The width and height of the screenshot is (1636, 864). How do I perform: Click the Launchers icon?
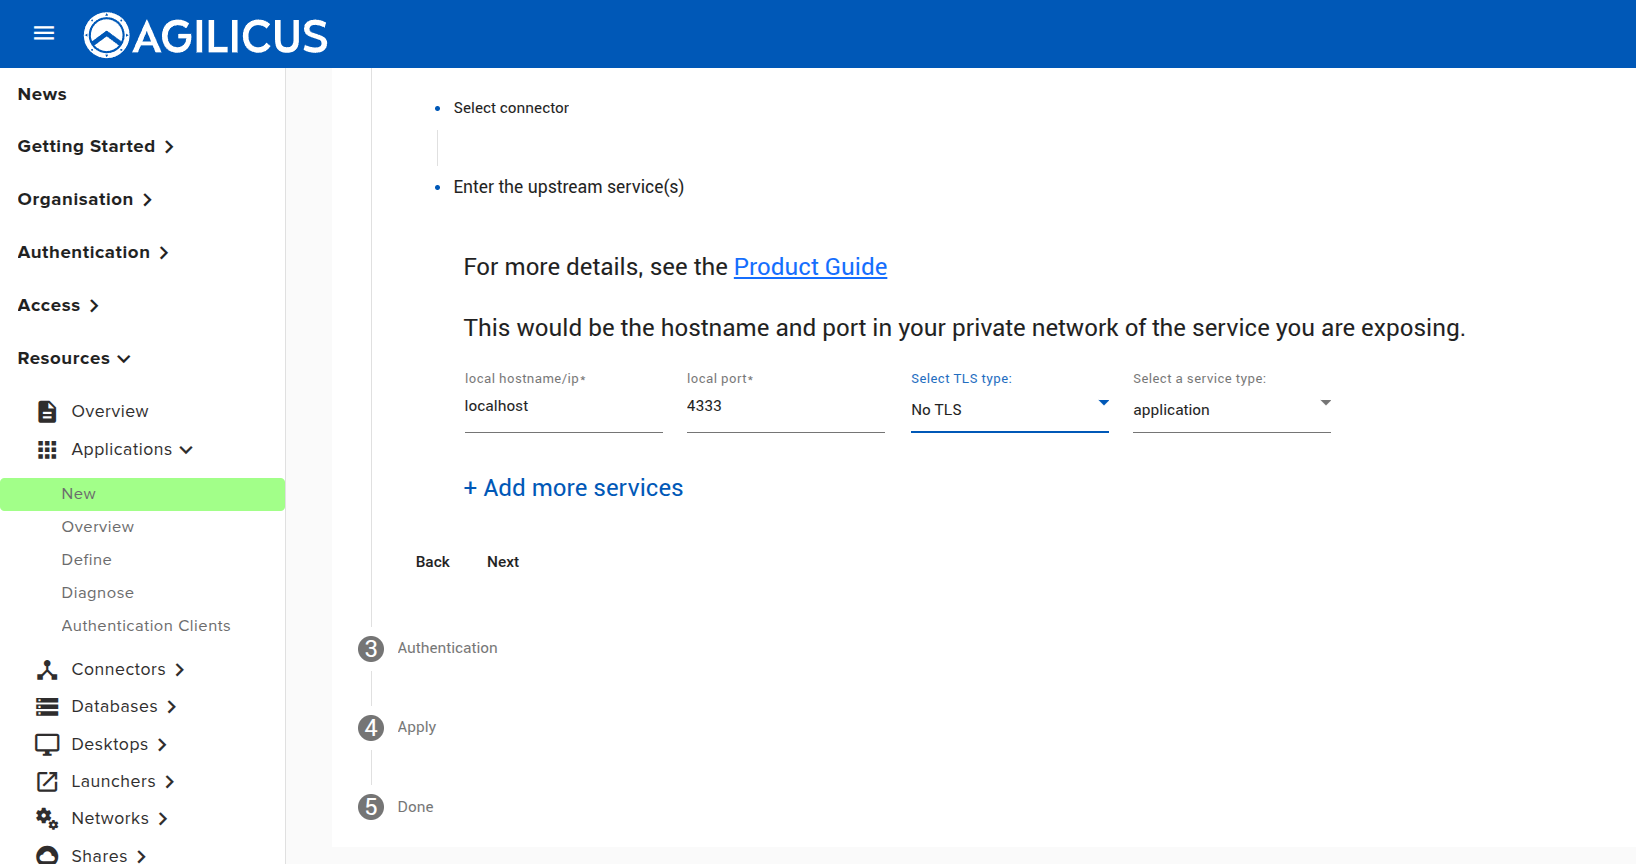click(47, 782)
